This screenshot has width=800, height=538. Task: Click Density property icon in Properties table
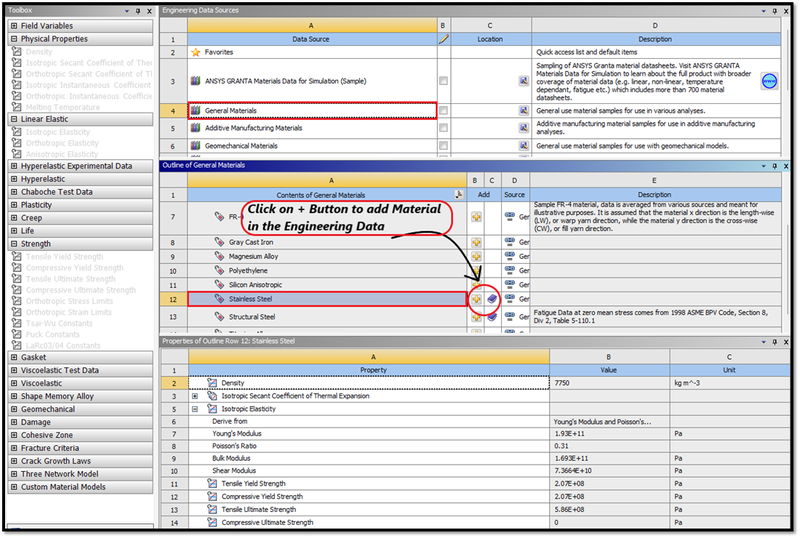(212, 383)
